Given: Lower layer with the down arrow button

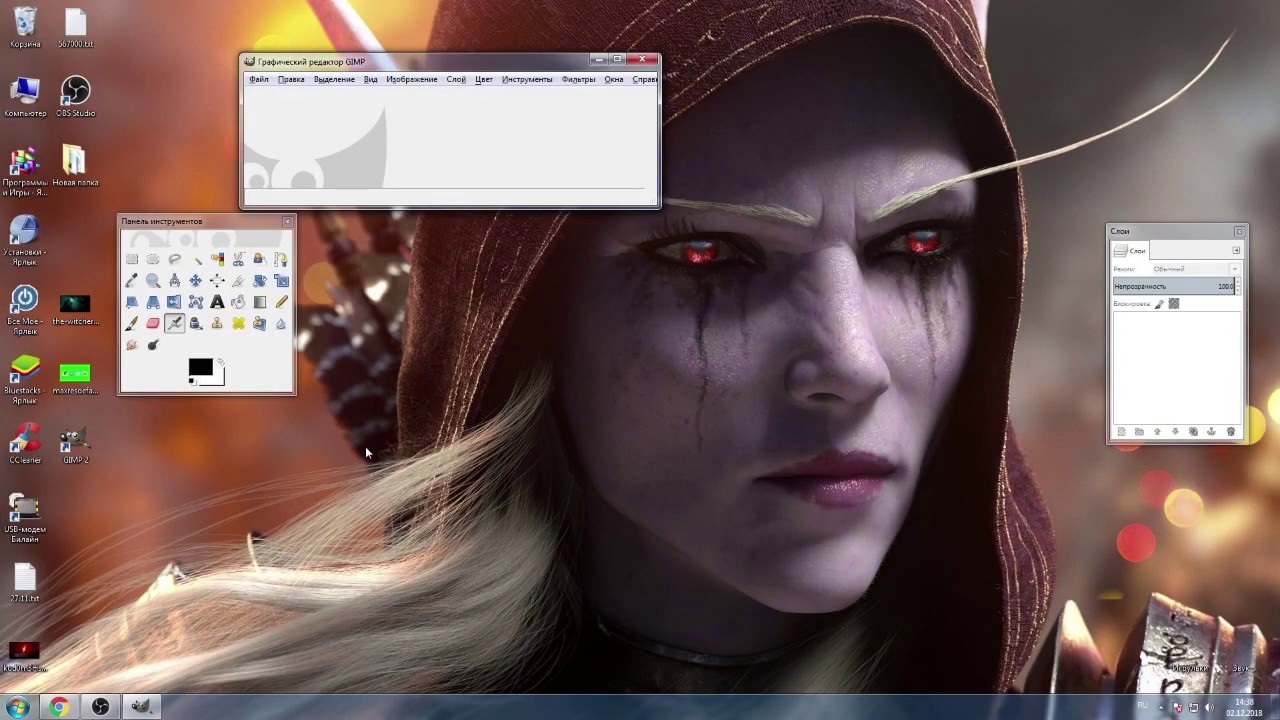Looking at the screenshot, I should click(1175, 432).
